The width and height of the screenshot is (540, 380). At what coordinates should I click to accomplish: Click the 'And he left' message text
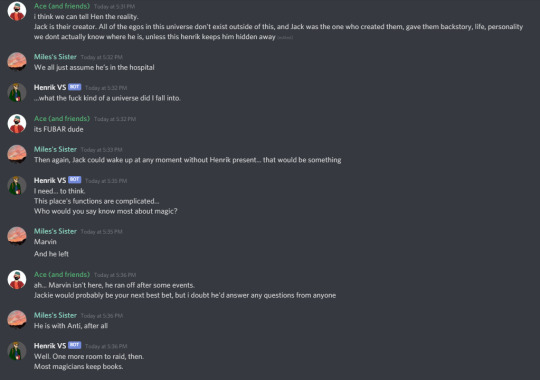[51, 254]
